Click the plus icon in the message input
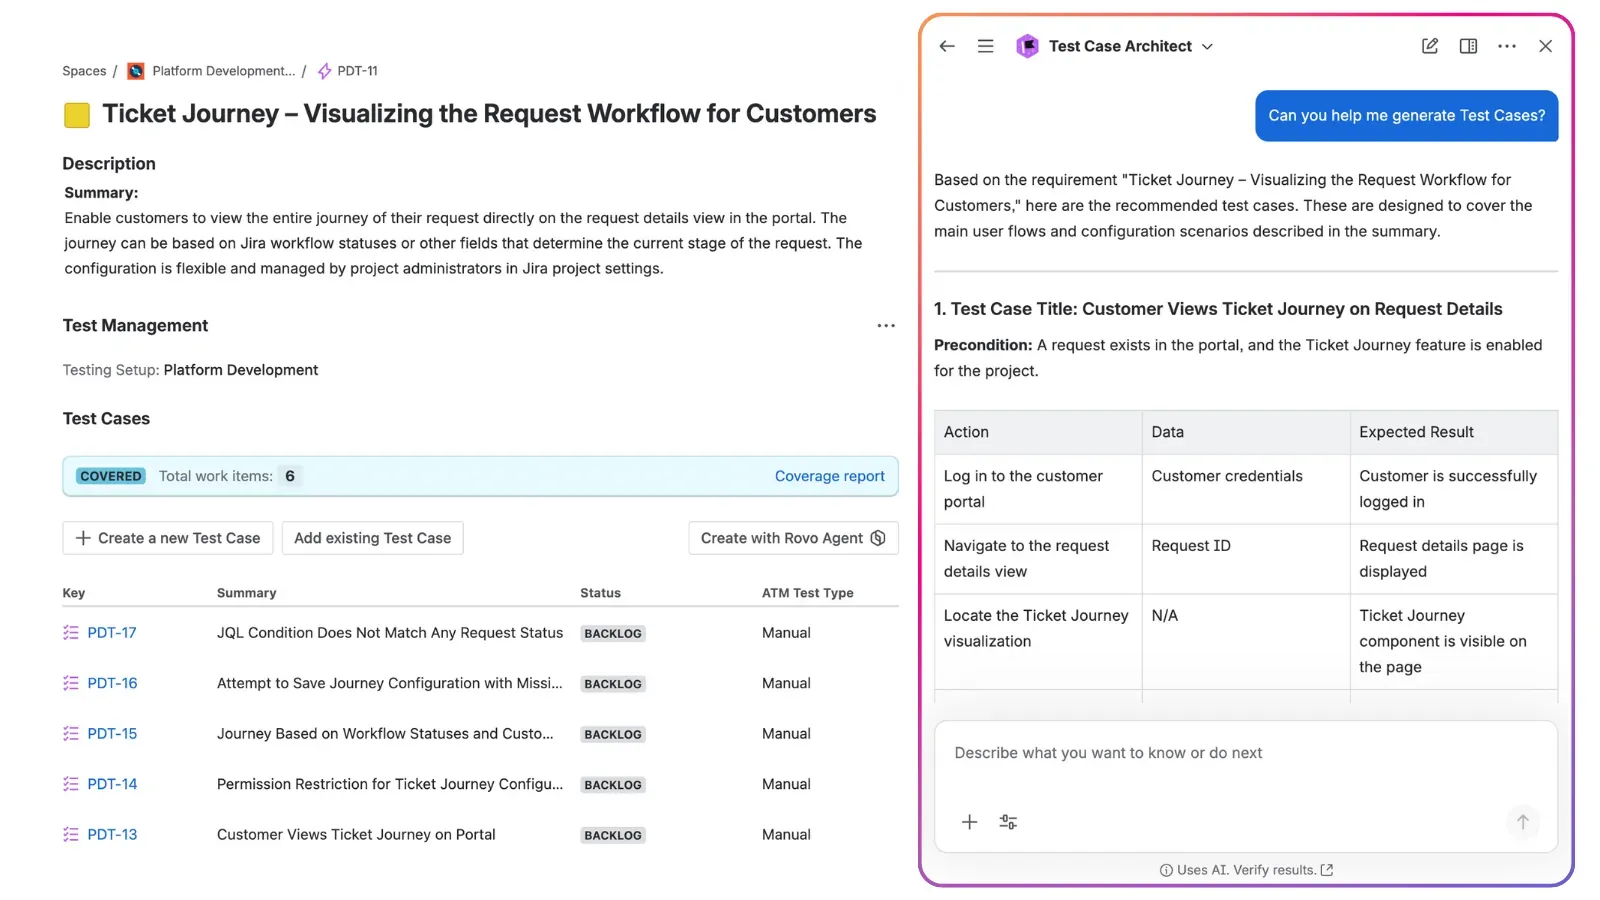 (x=968, y=821)
